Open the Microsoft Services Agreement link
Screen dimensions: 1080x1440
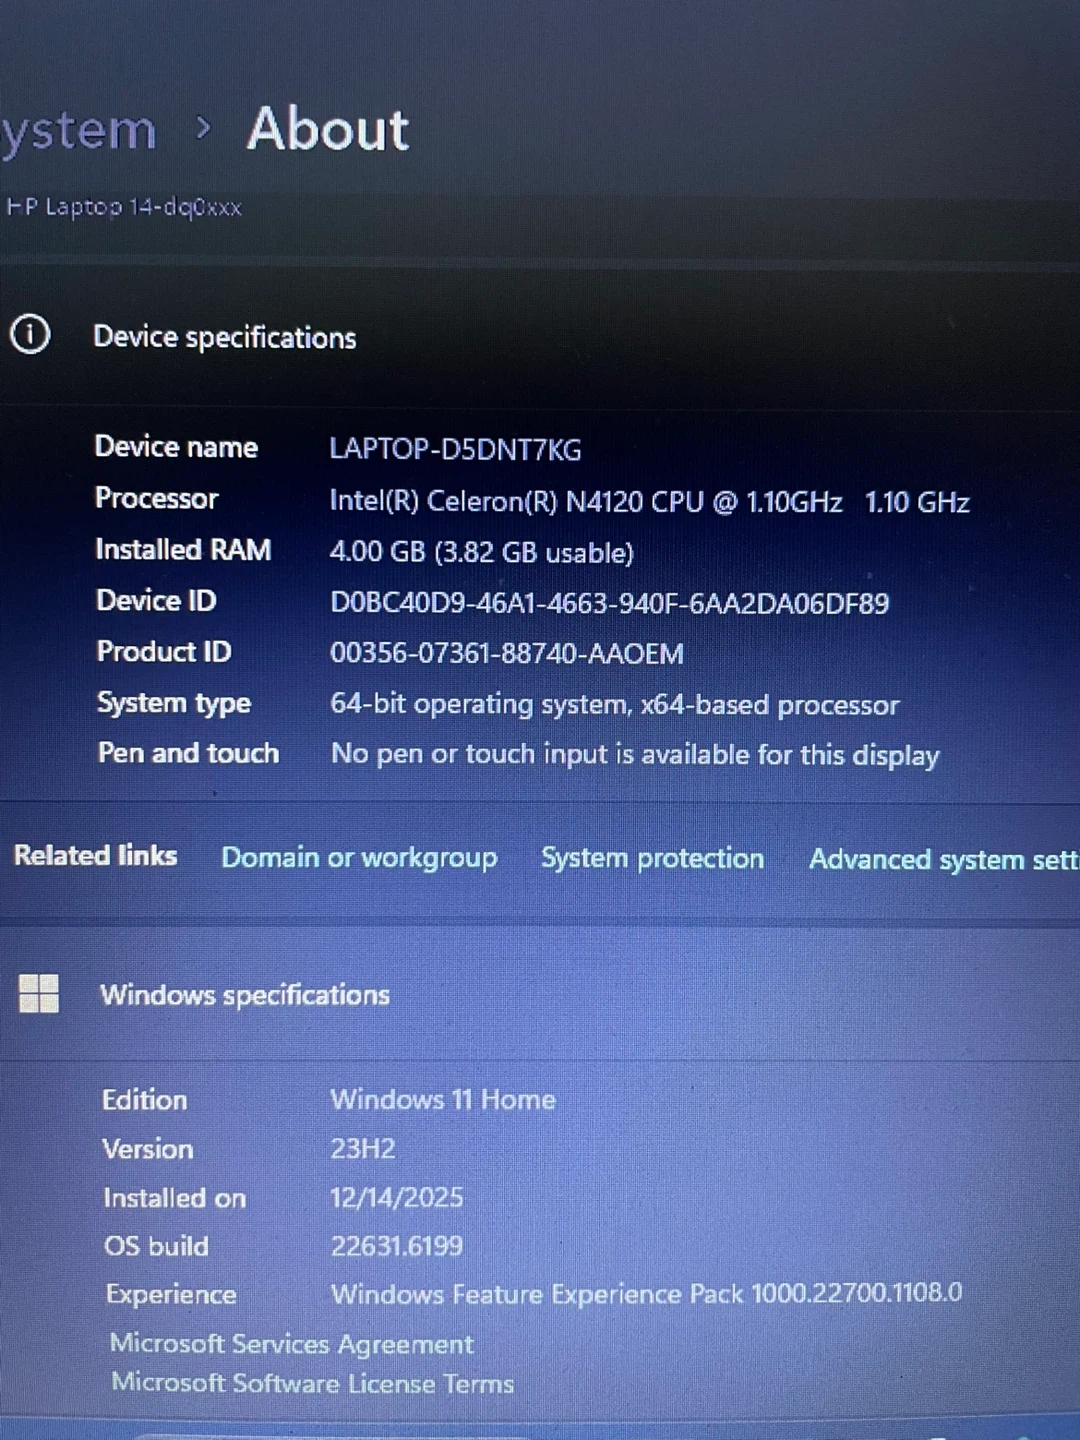[291, 1344]
